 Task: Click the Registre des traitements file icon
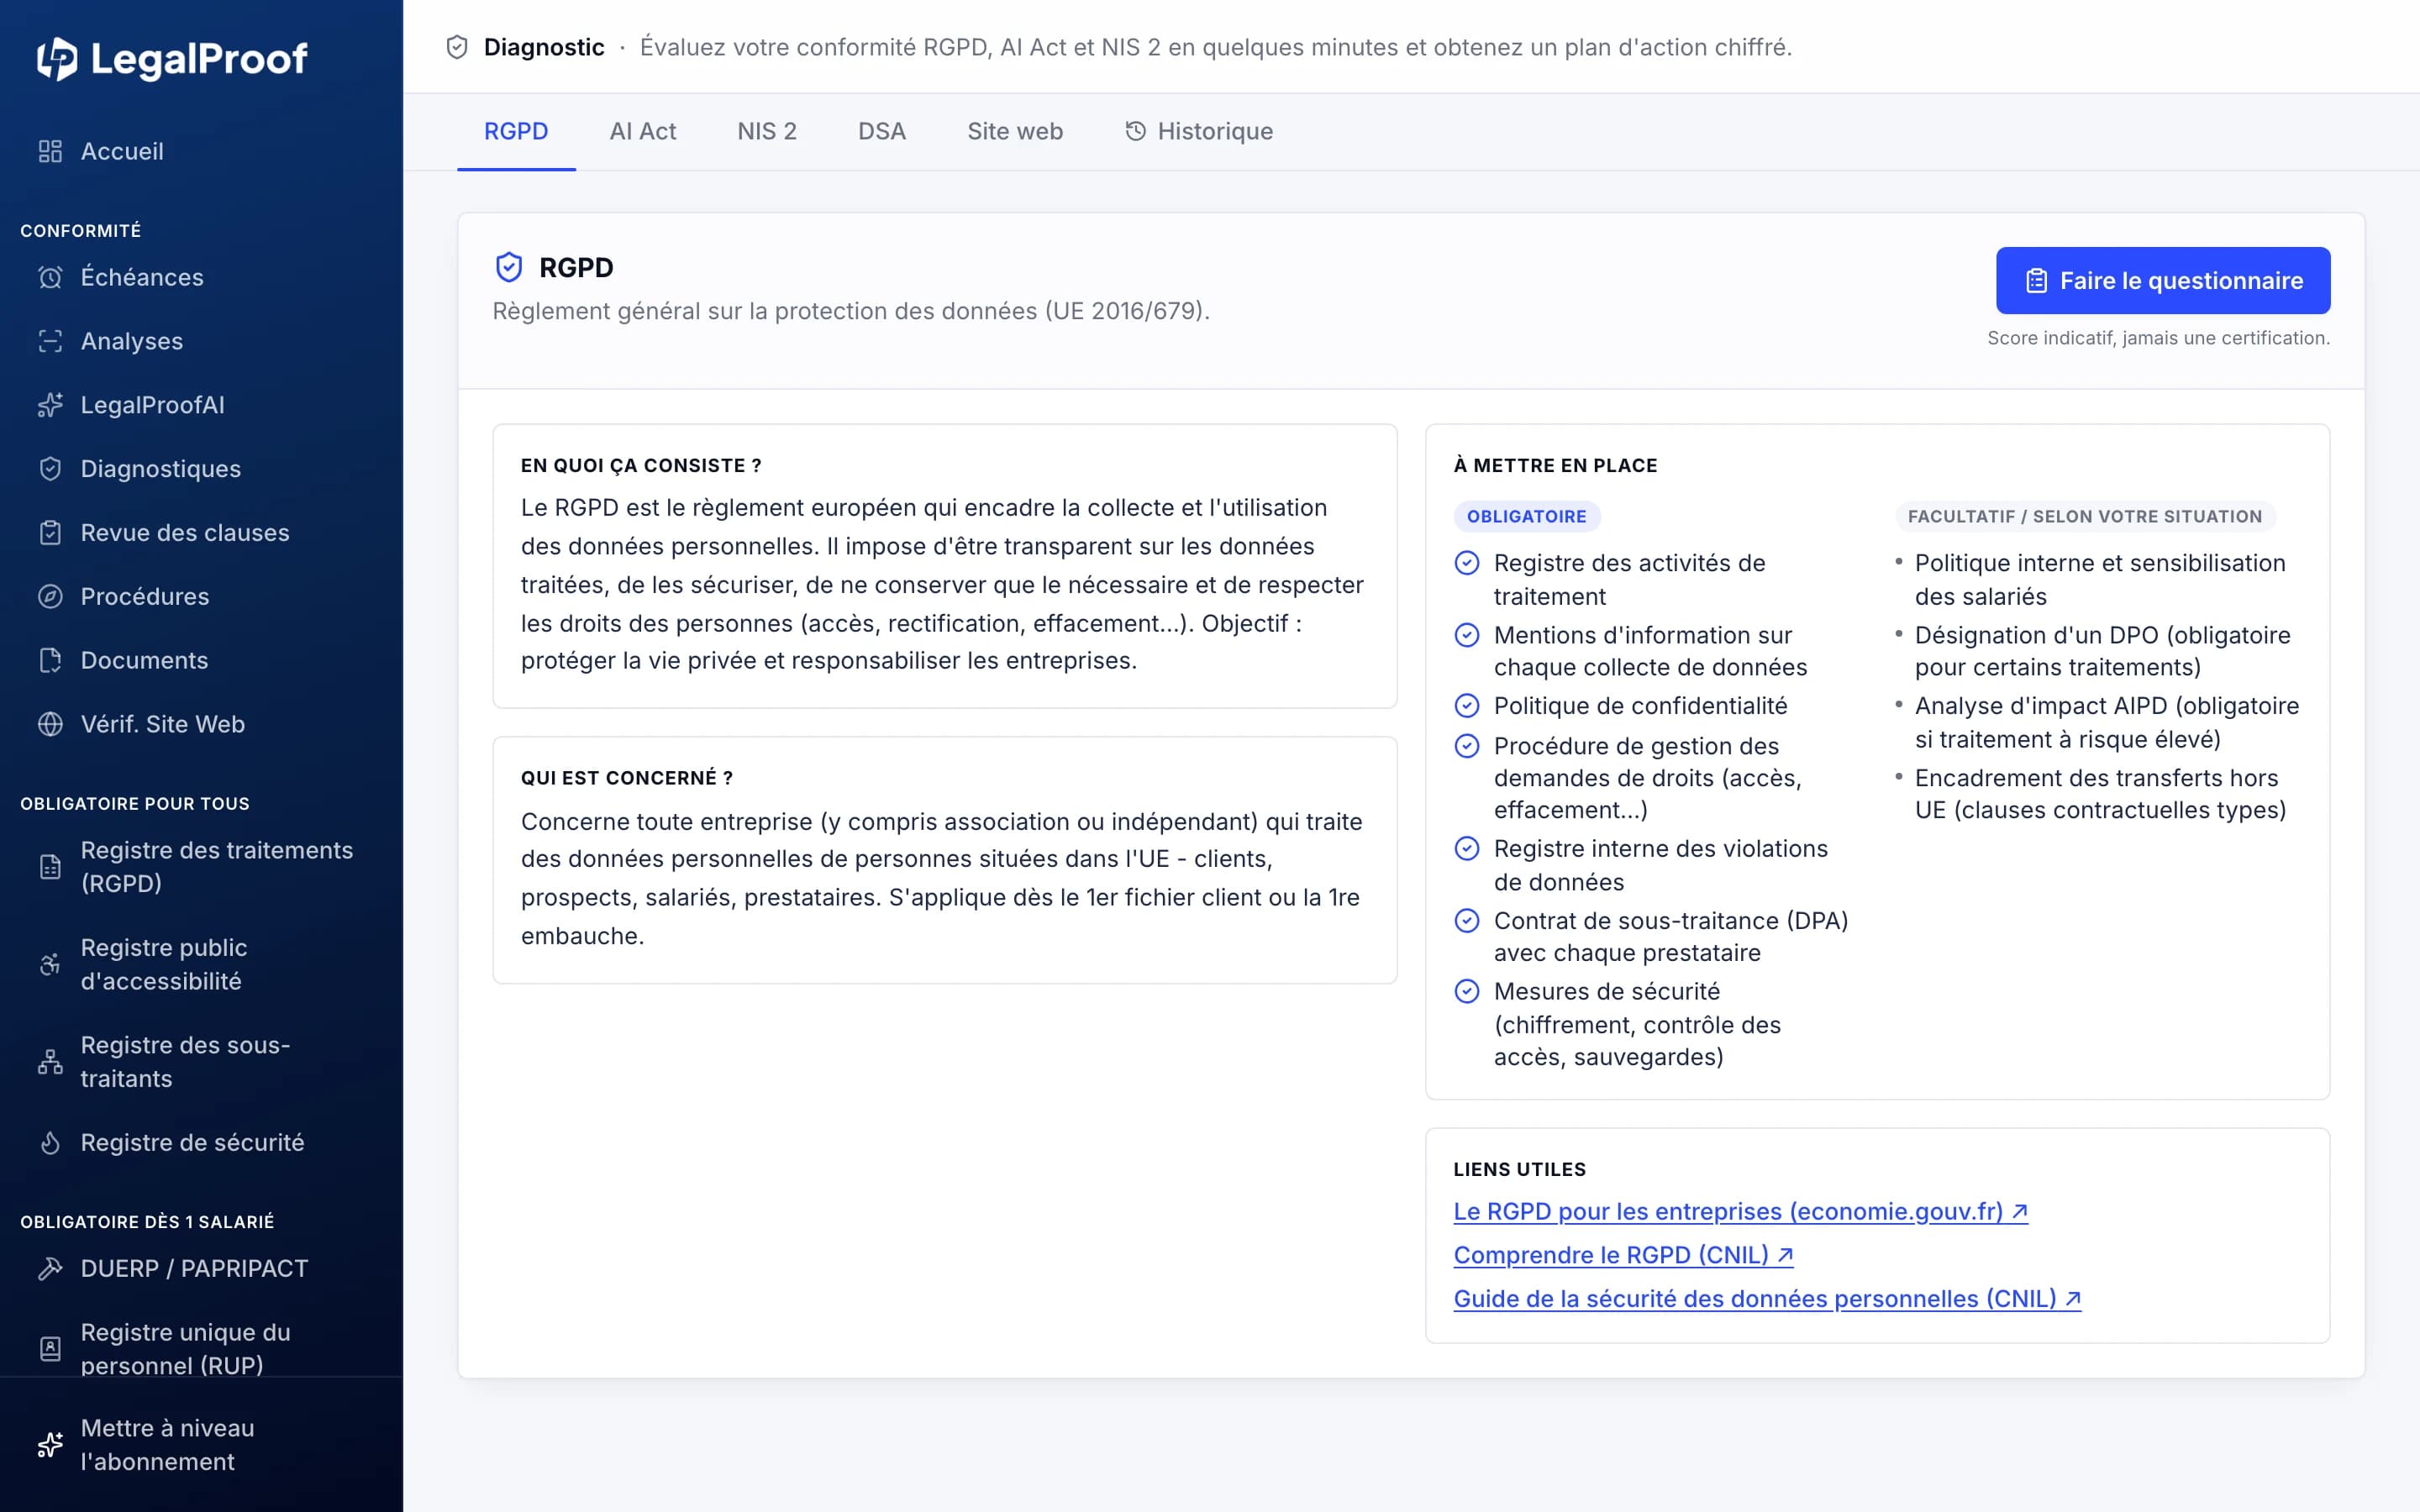click(50, 867)
